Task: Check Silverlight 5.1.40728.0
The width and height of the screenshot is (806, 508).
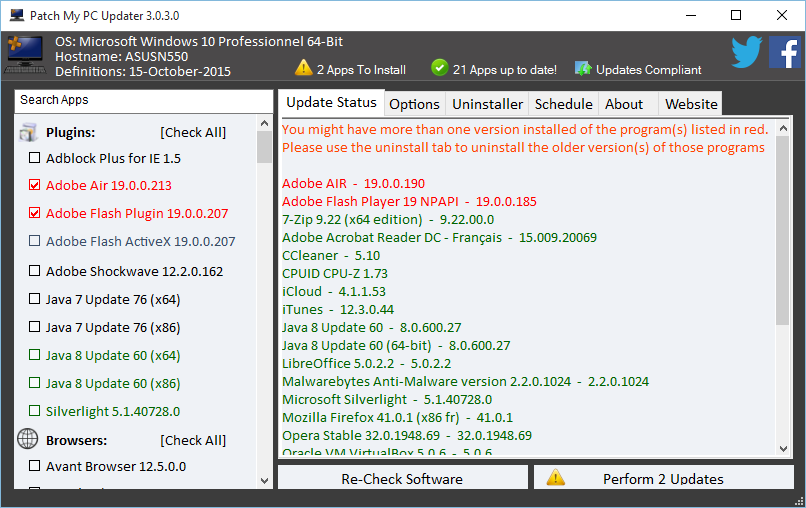Action: [x=34, y=410]
